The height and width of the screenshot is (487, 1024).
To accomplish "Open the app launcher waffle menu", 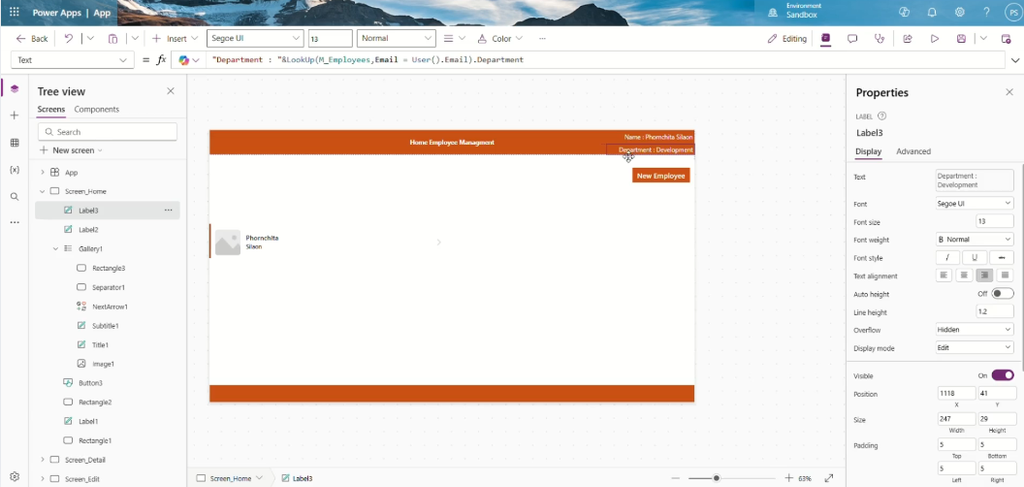I will click(x=14, y=12).
